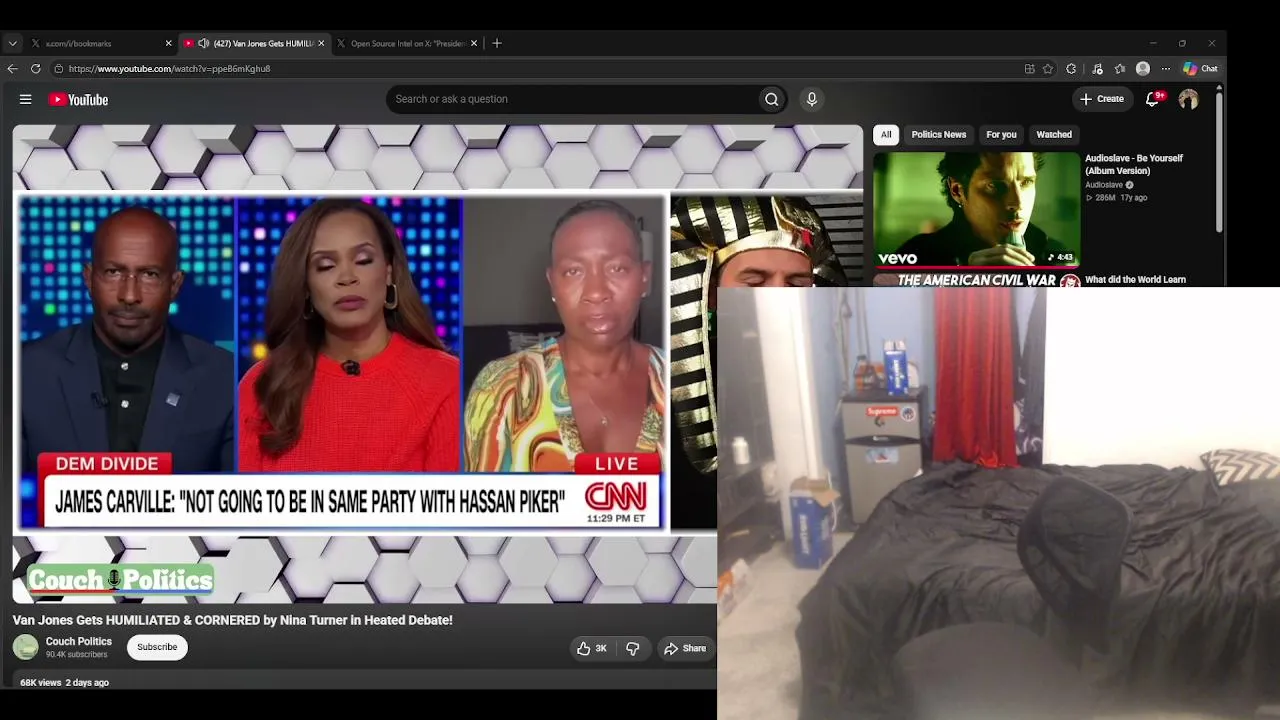Image resolution: width=1280 pixels, height=720 pixels.
Task: Open the Audioslave video thumbnail
Action: pos(977,209)
